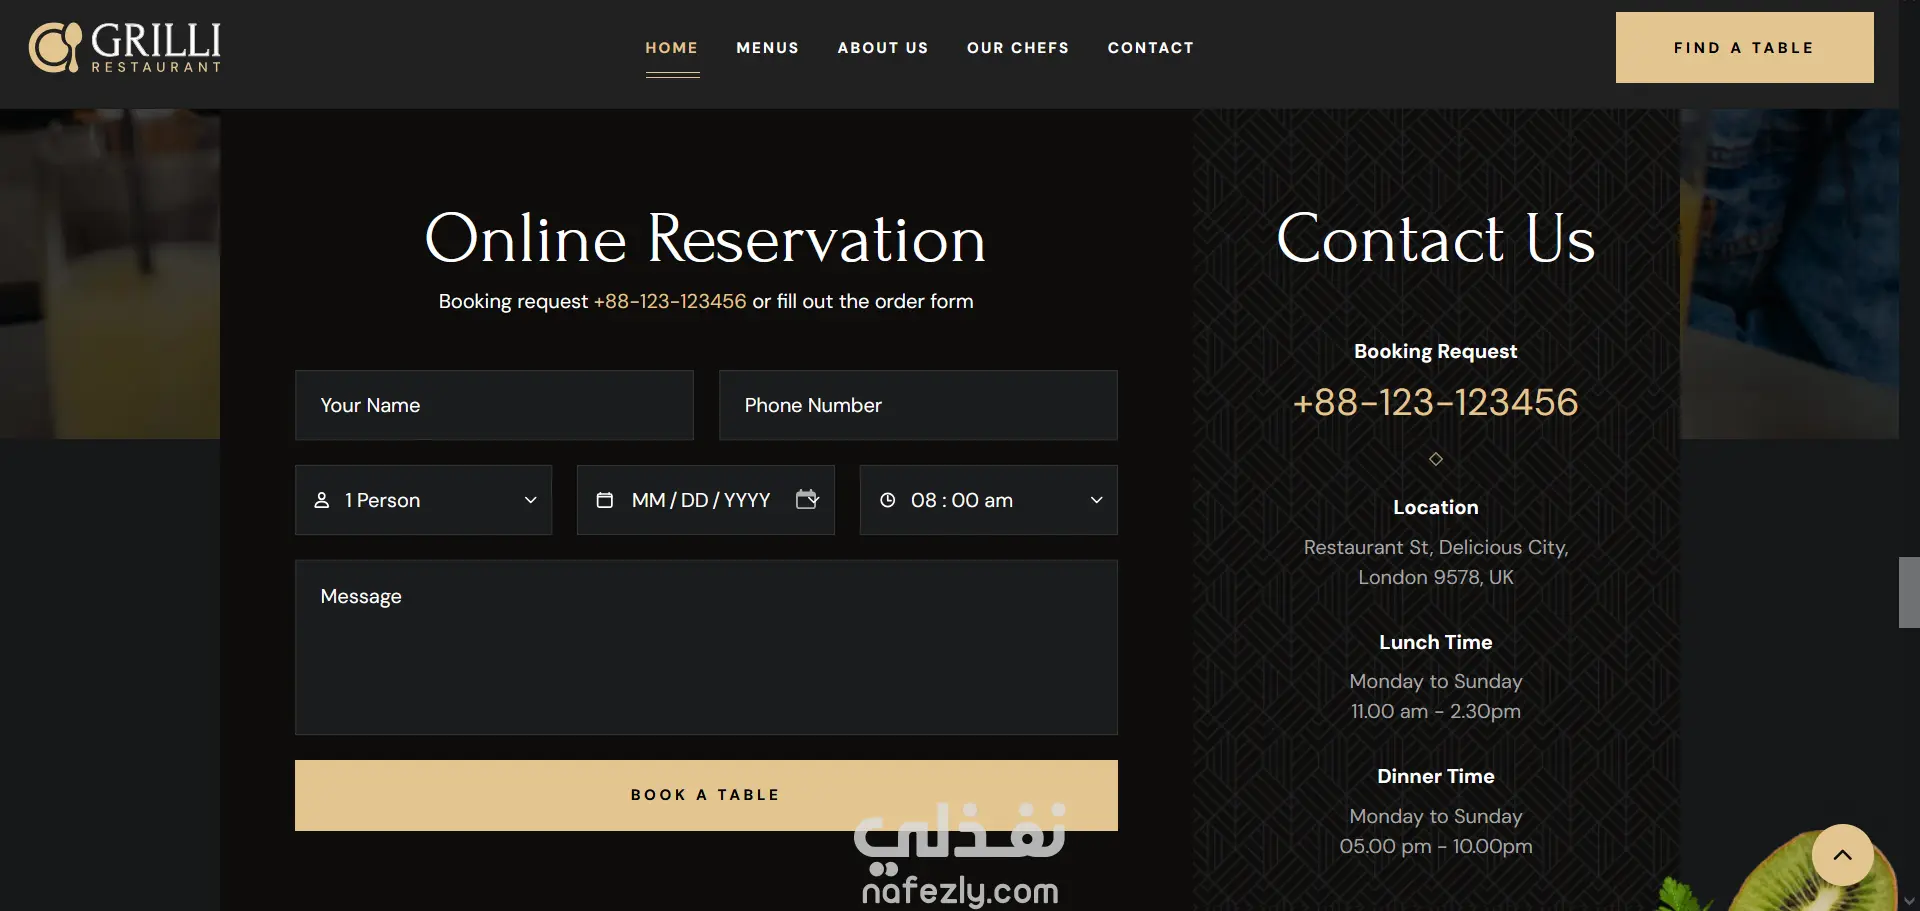Click the page vertical scrollbar thumb
The height and width of the screenshot is (911, 1920).
tap(1909, 592)
